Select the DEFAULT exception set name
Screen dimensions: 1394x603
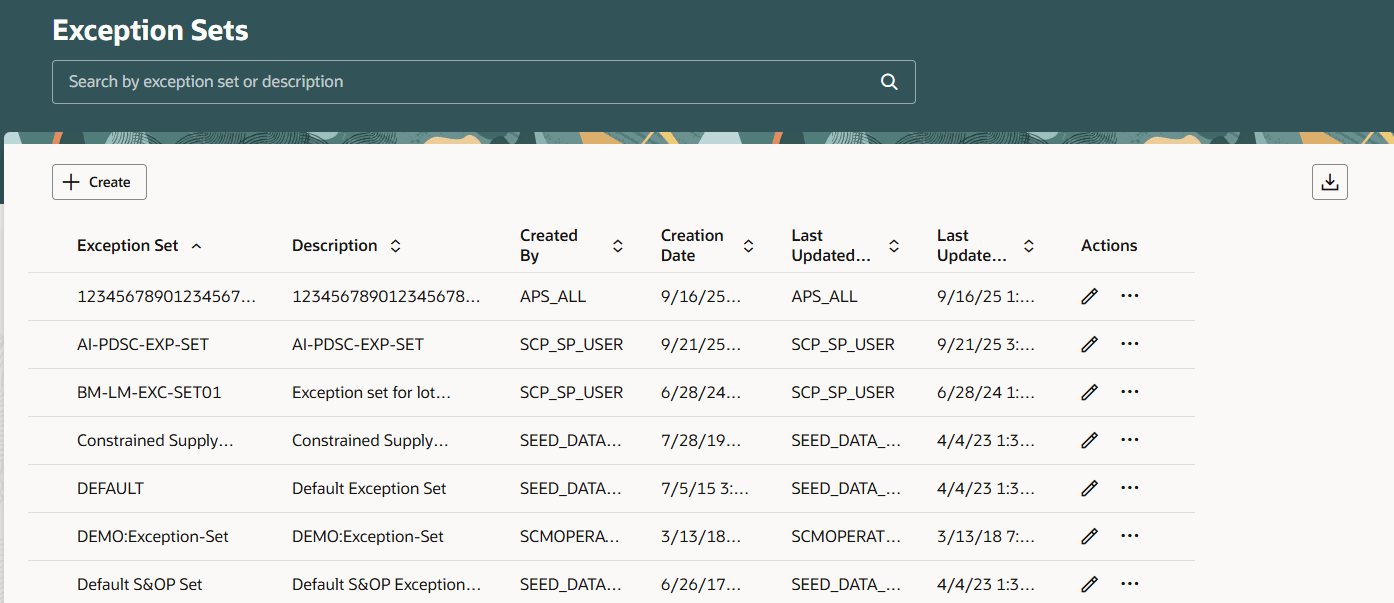110,488
